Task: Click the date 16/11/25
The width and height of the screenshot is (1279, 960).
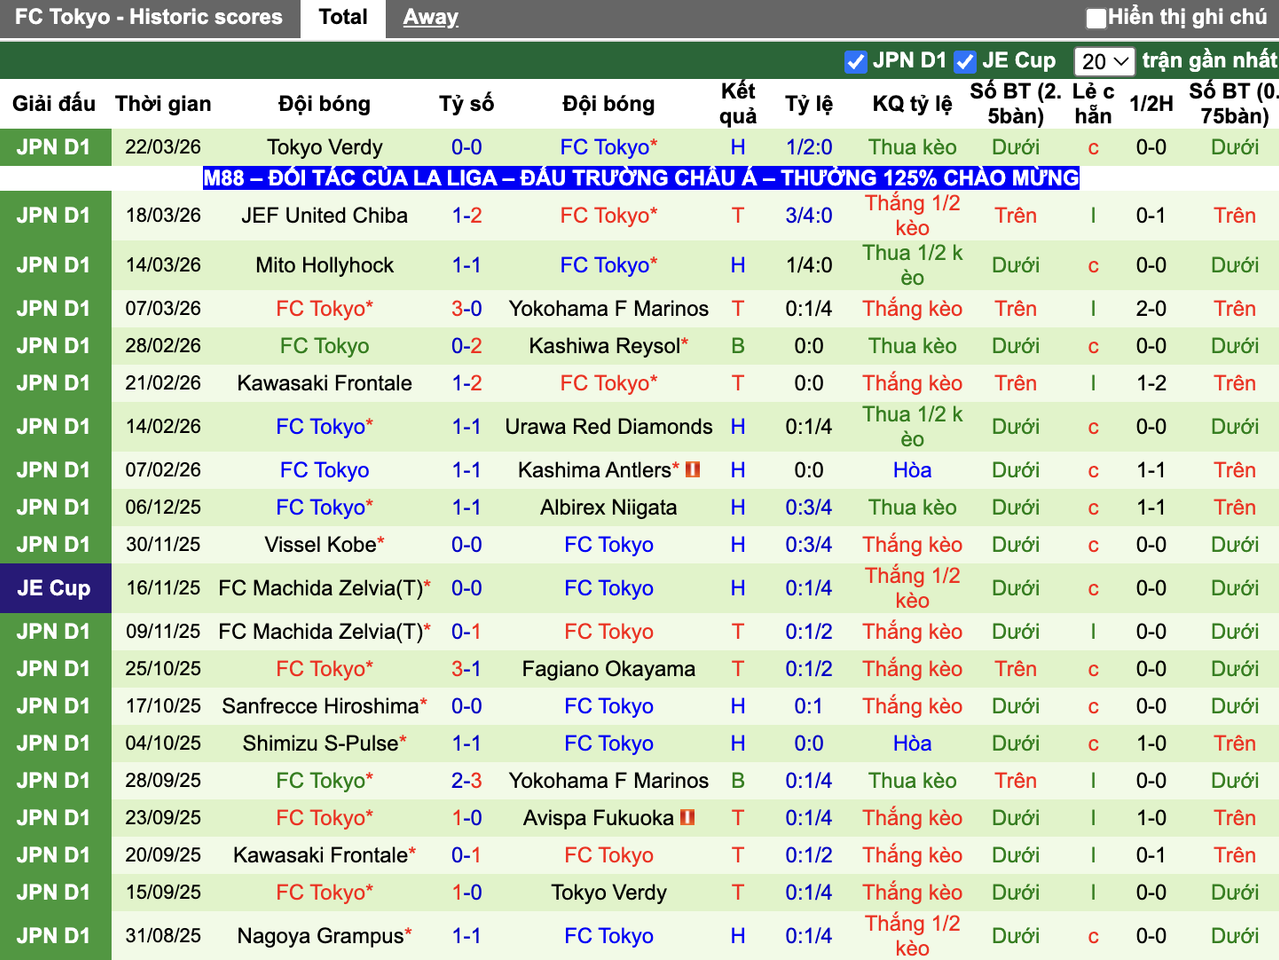Action: click(x=163, y=588)
